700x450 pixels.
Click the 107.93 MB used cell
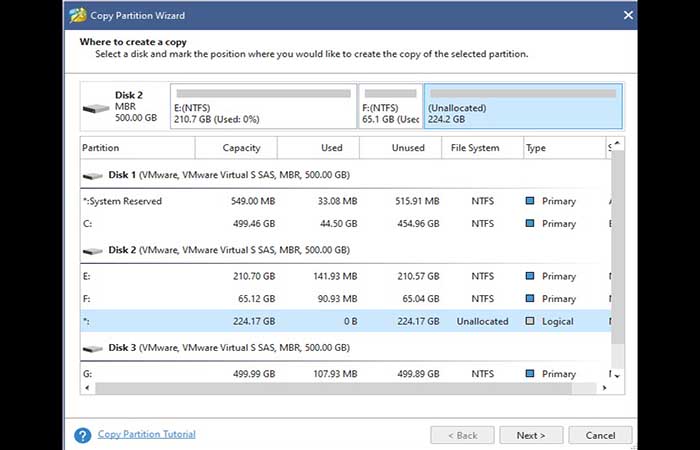tap(335, 374)
